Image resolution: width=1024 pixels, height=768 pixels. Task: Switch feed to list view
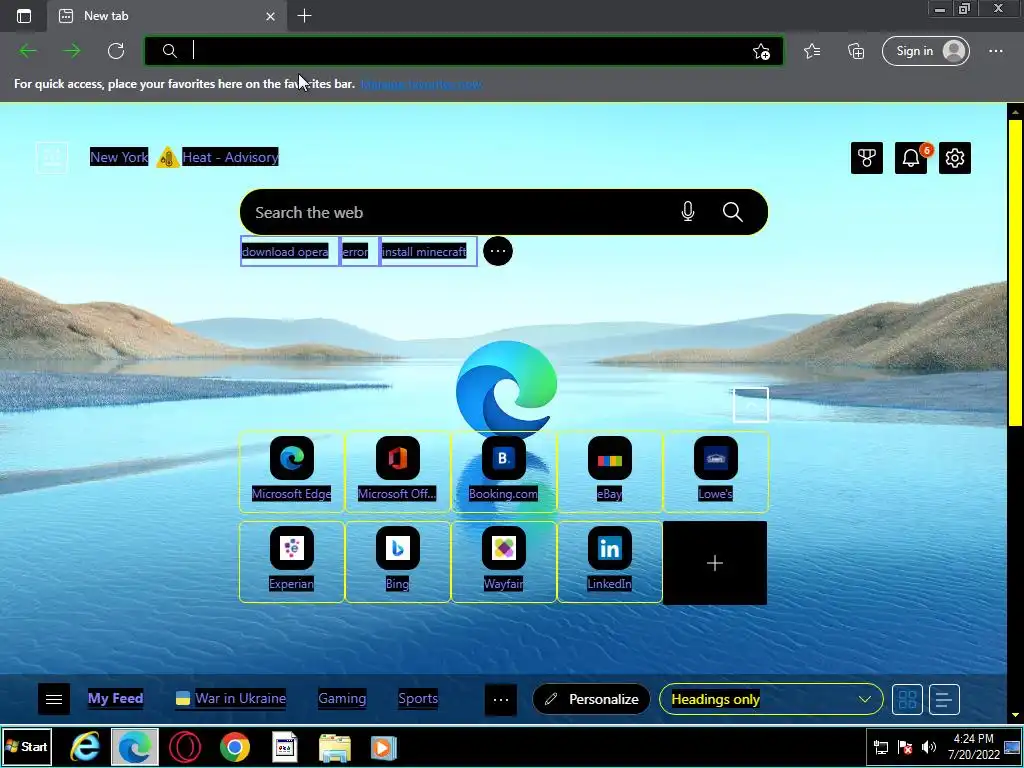pos(944,700)
